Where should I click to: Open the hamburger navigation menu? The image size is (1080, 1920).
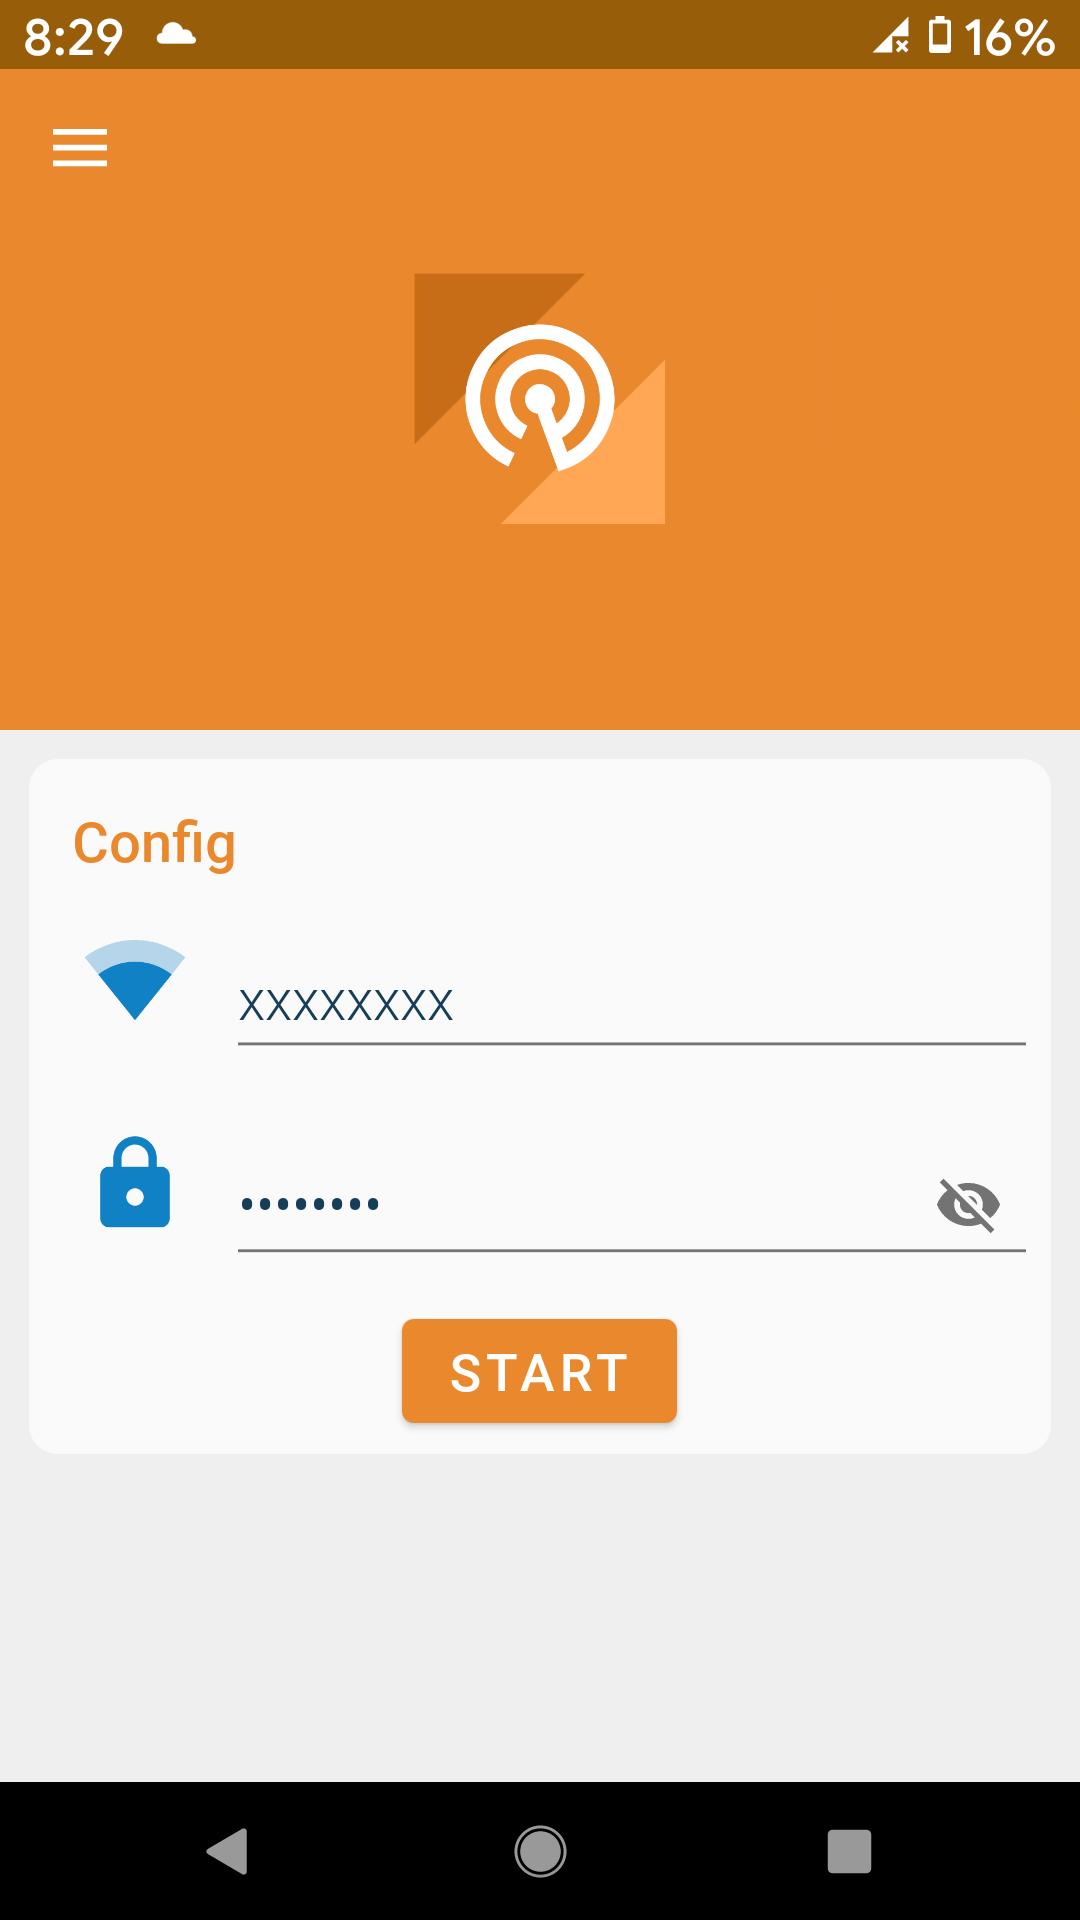tap(80, 148)
